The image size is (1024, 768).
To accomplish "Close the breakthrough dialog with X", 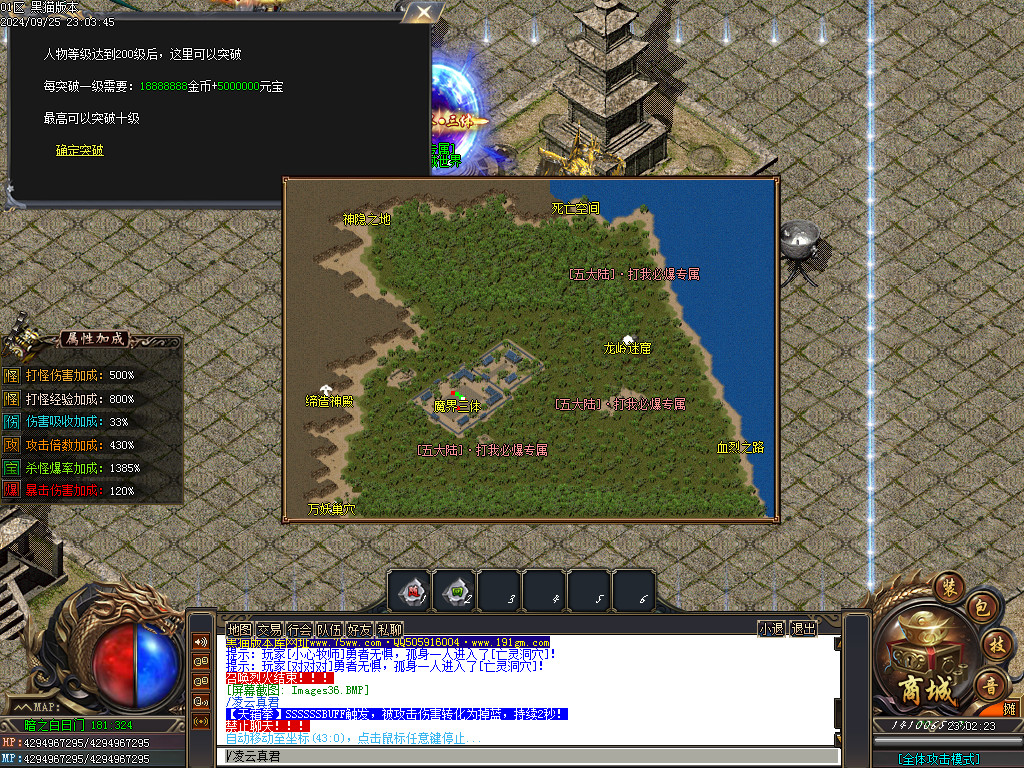I will pyautogui.click(x=424, y=12).
